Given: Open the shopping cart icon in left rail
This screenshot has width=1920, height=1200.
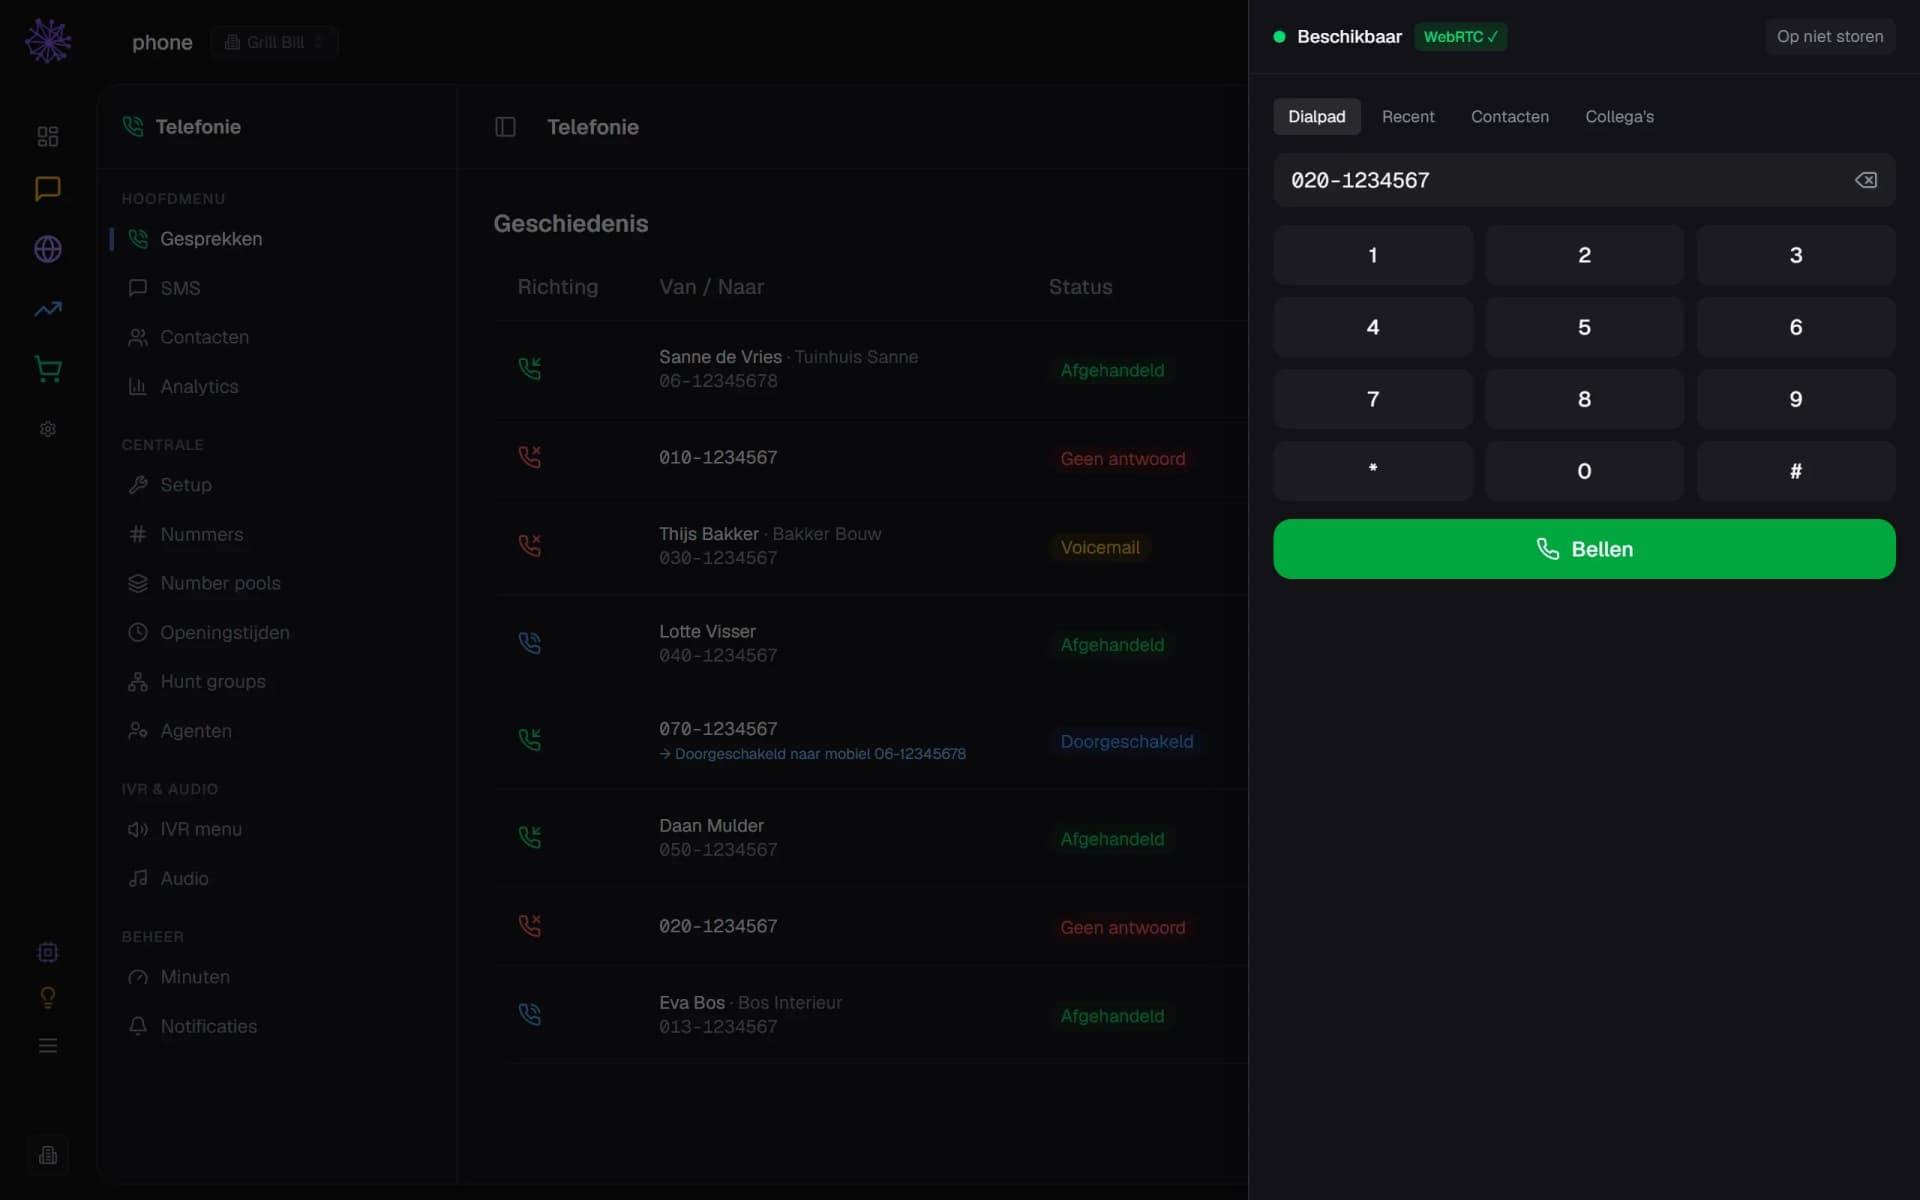Looking at the screenshot, I should 48,369.
